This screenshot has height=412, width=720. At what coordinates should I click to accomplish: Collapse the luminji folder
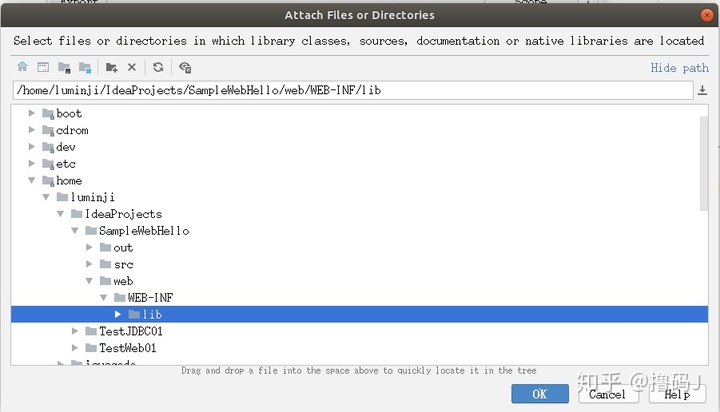[x=46, y=197]
